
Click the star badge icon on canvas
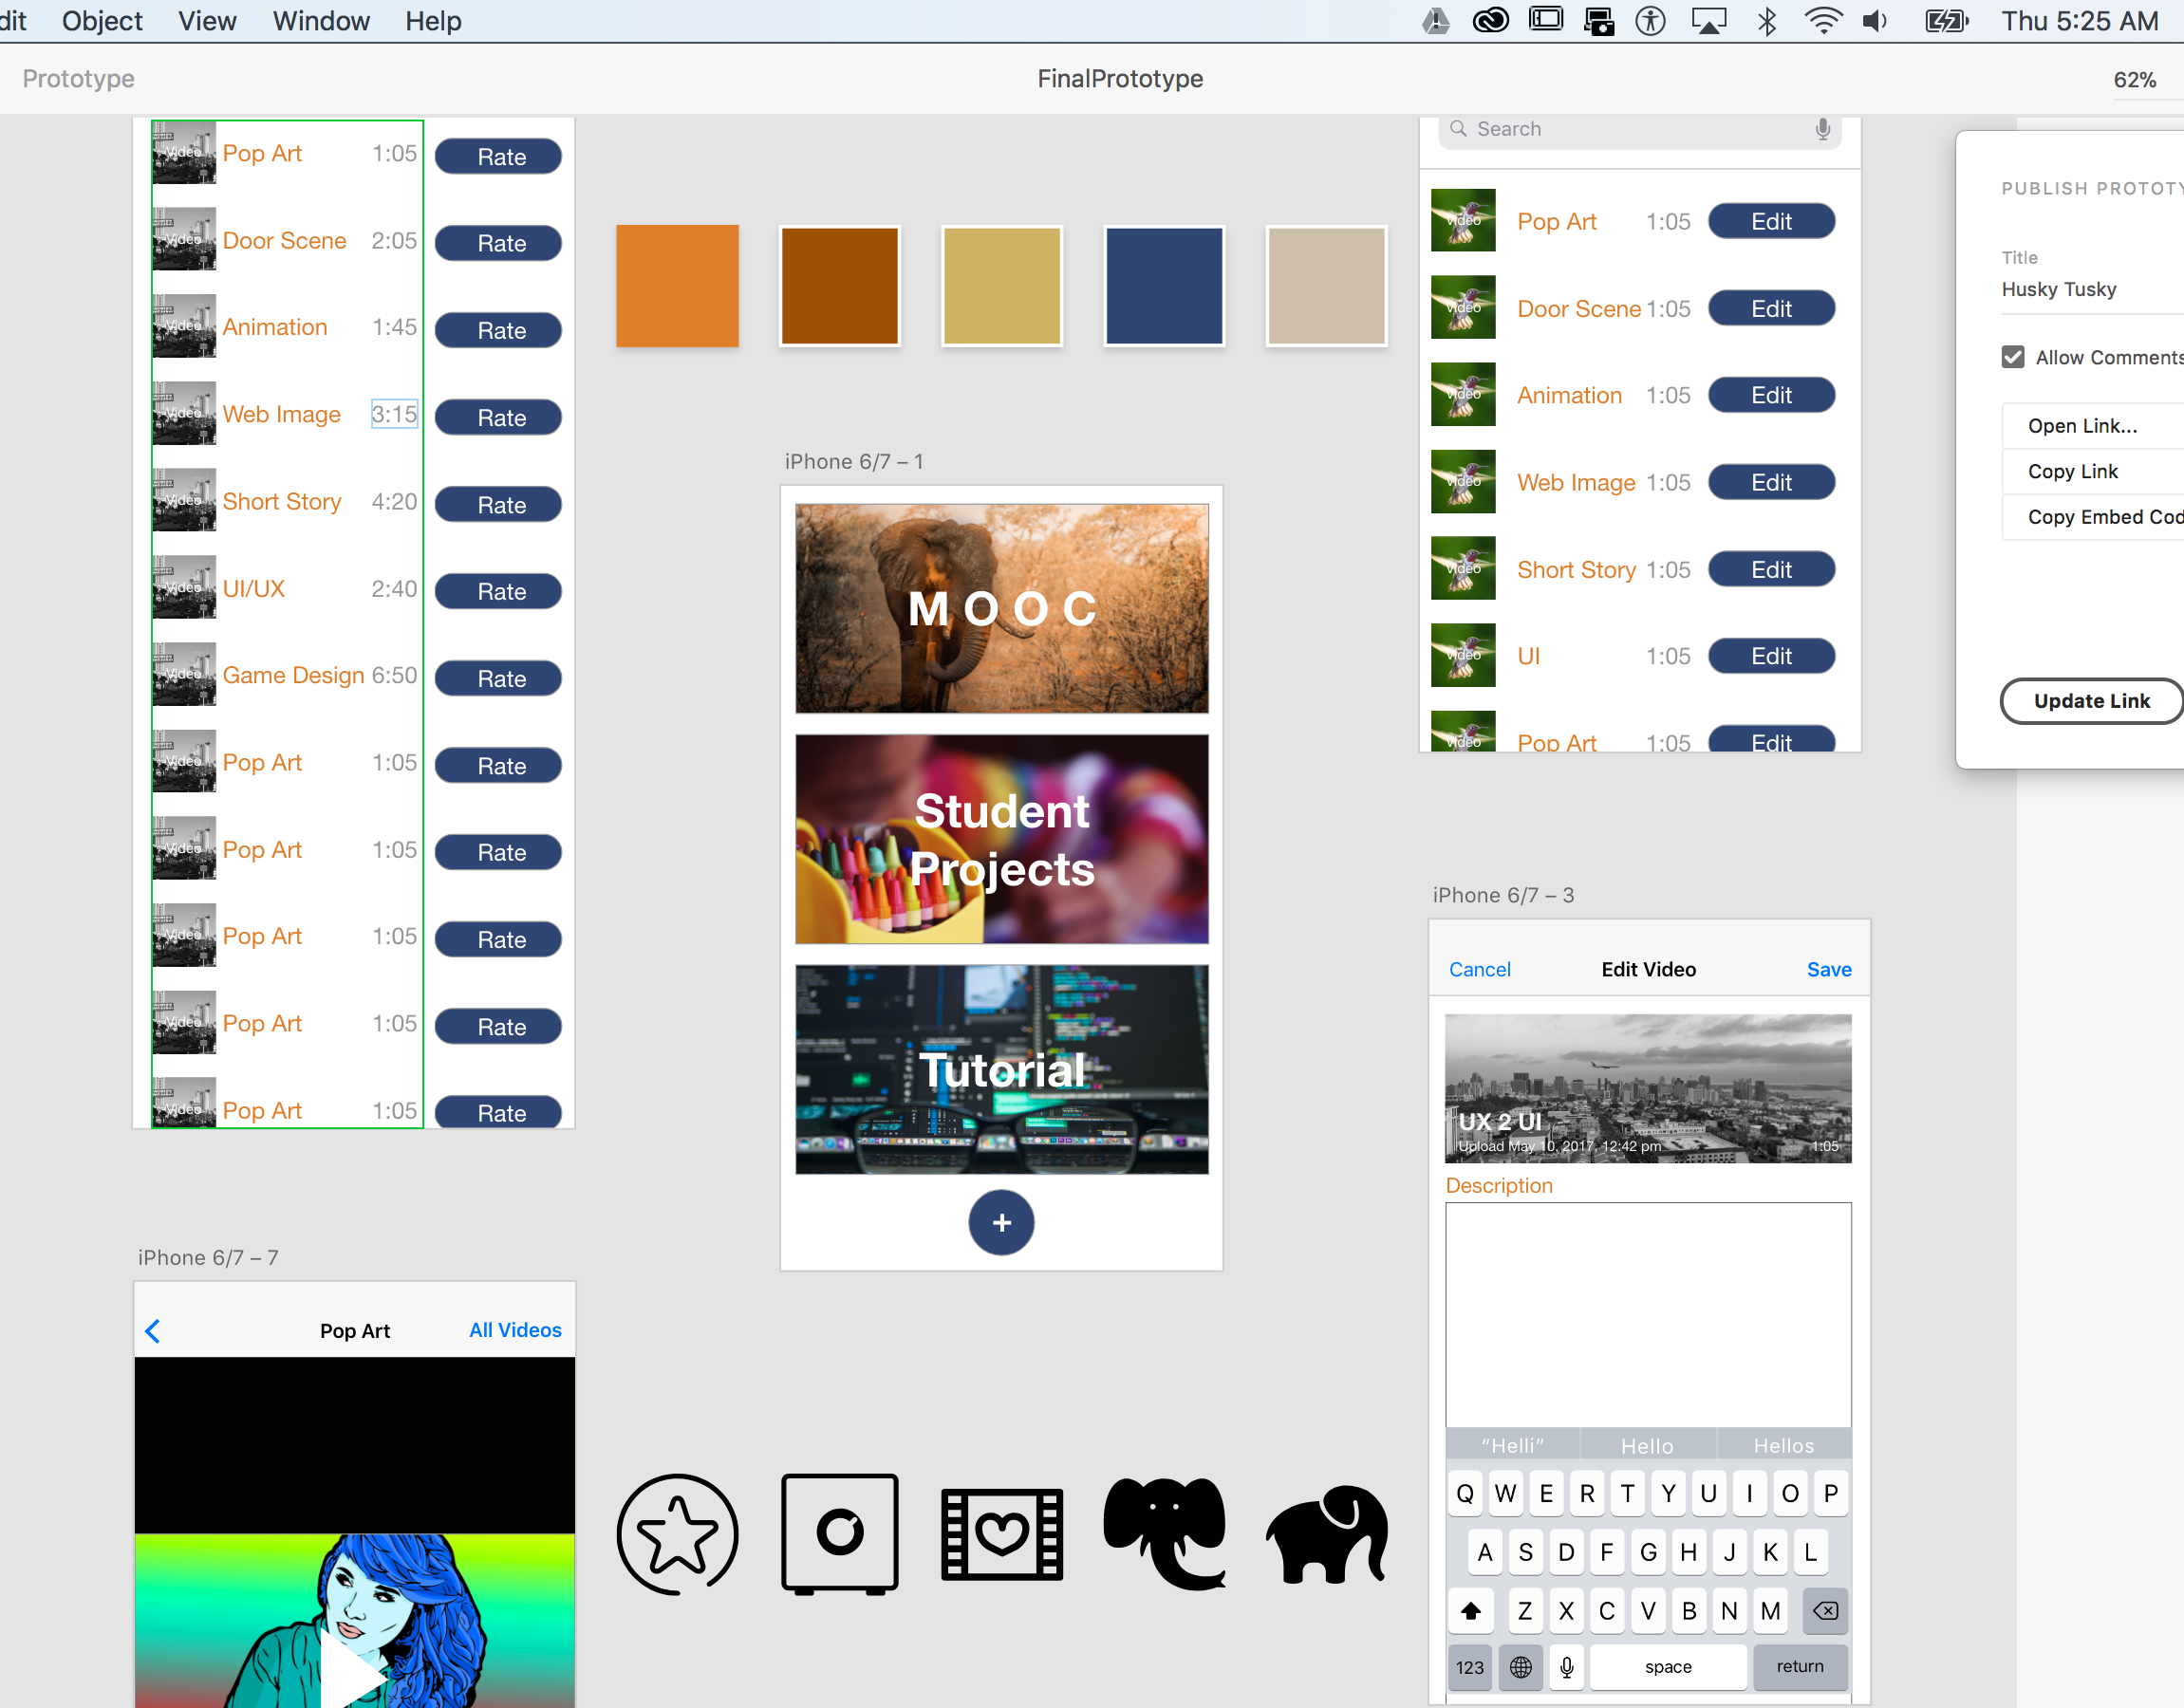[677, 1533]
